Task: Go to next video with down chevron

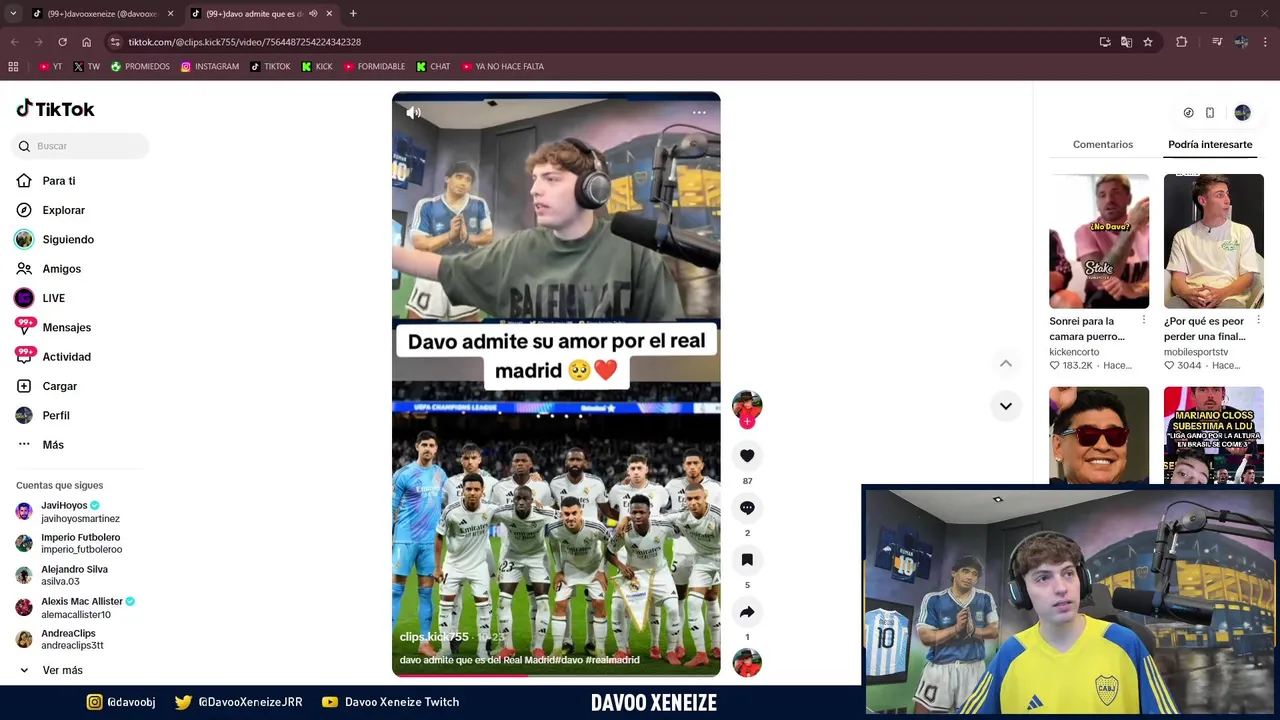Action: tap(1006, 406)
